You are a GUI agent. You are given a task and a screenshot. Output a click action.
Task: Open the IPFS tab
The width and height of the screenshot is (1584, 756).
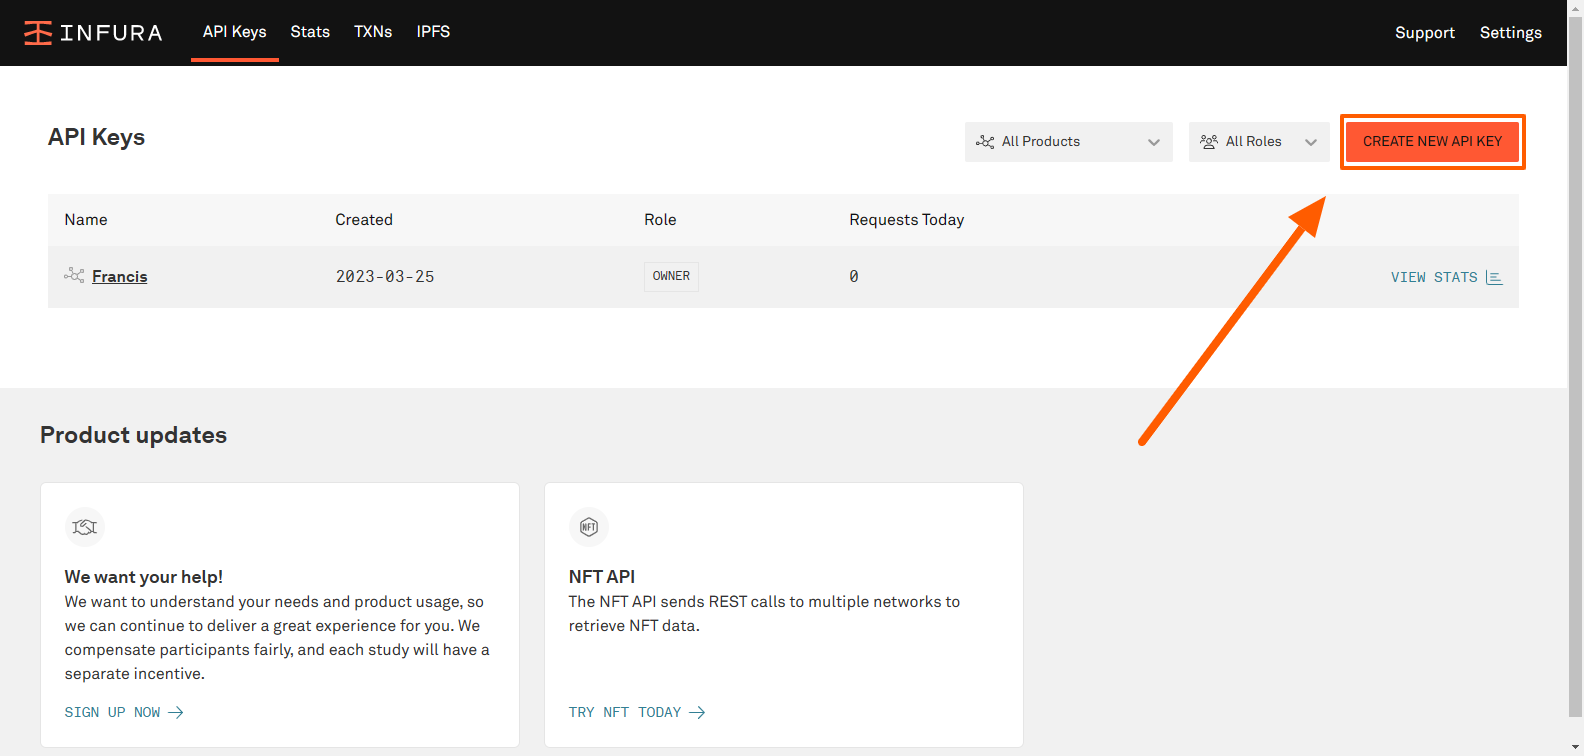433,32
